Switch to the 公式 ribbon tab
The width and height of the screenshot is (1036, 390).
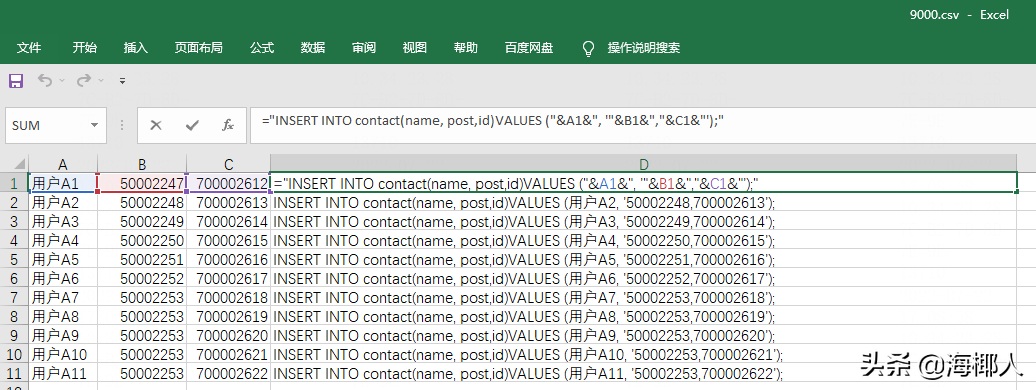click(262, 48)
